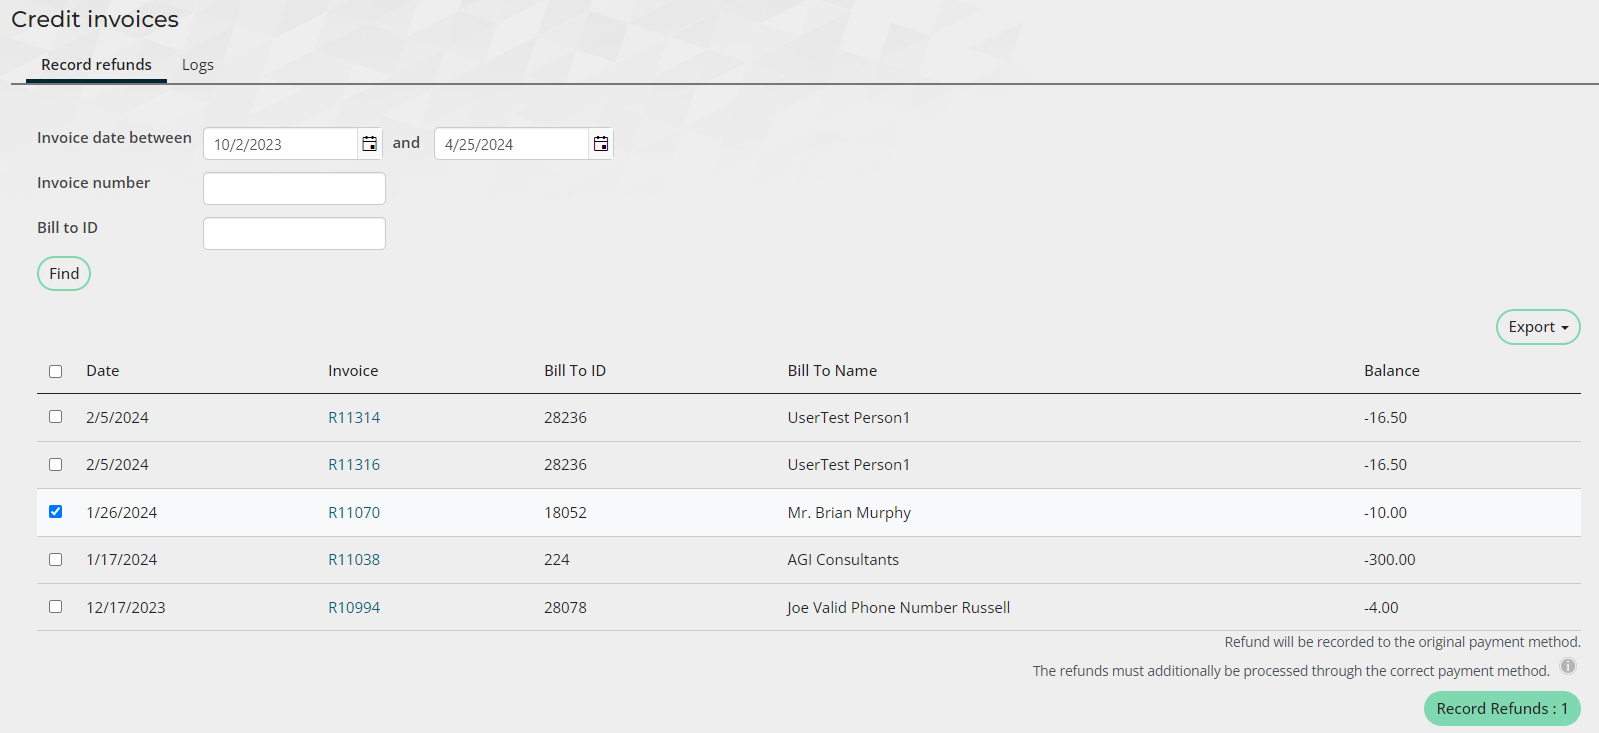Open the end date calendar picker
Viewport: 1599px width, 733px height.
coord(600,144)
